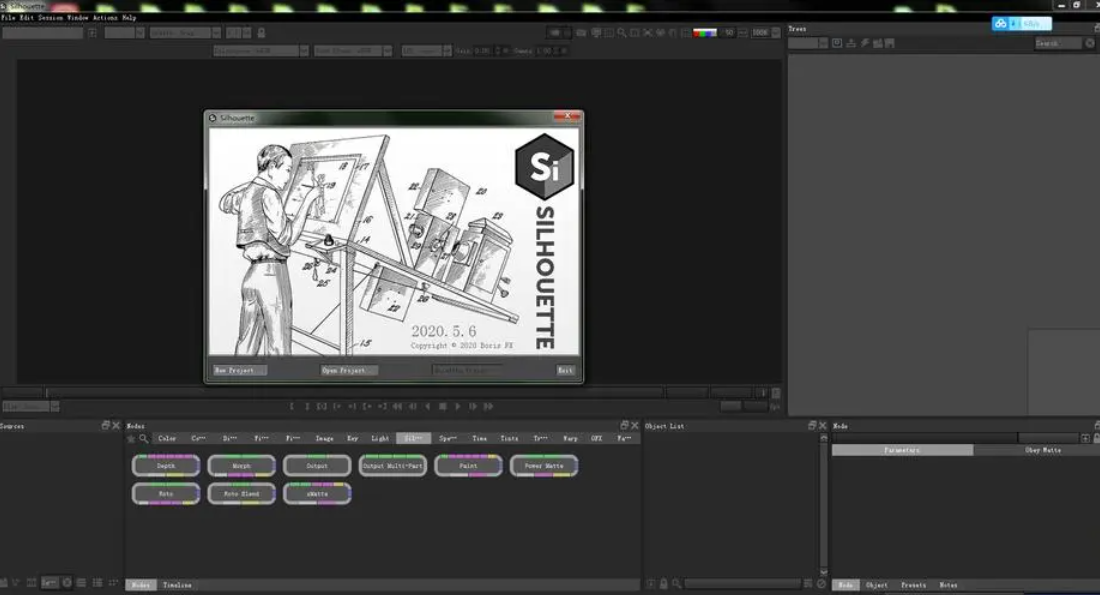The width and height of the screenshot is (1100, 595).
Task: Click the Play forward button
Action: click(458, 406)
